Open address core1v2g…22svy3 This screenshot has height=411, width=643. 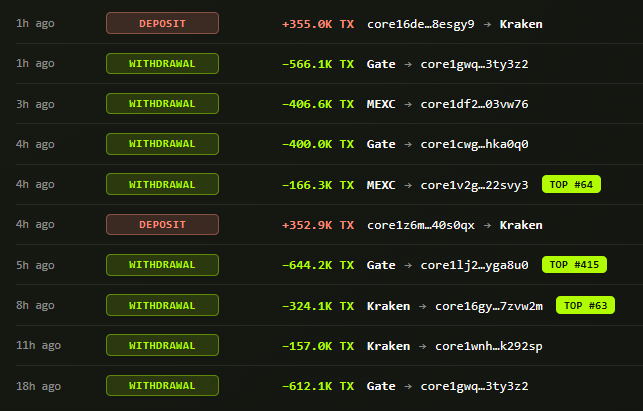pyautogui.click(x=474, y=185)
